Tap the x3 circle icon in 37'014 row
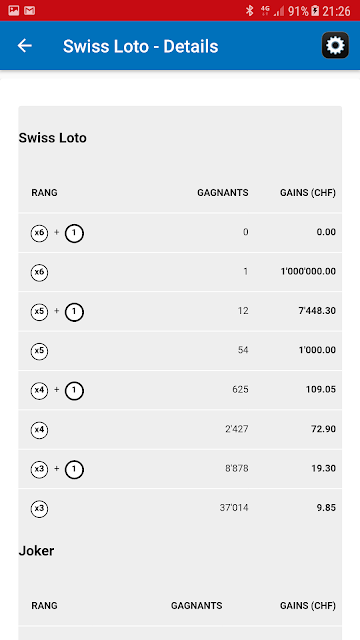 coord(39,509)
